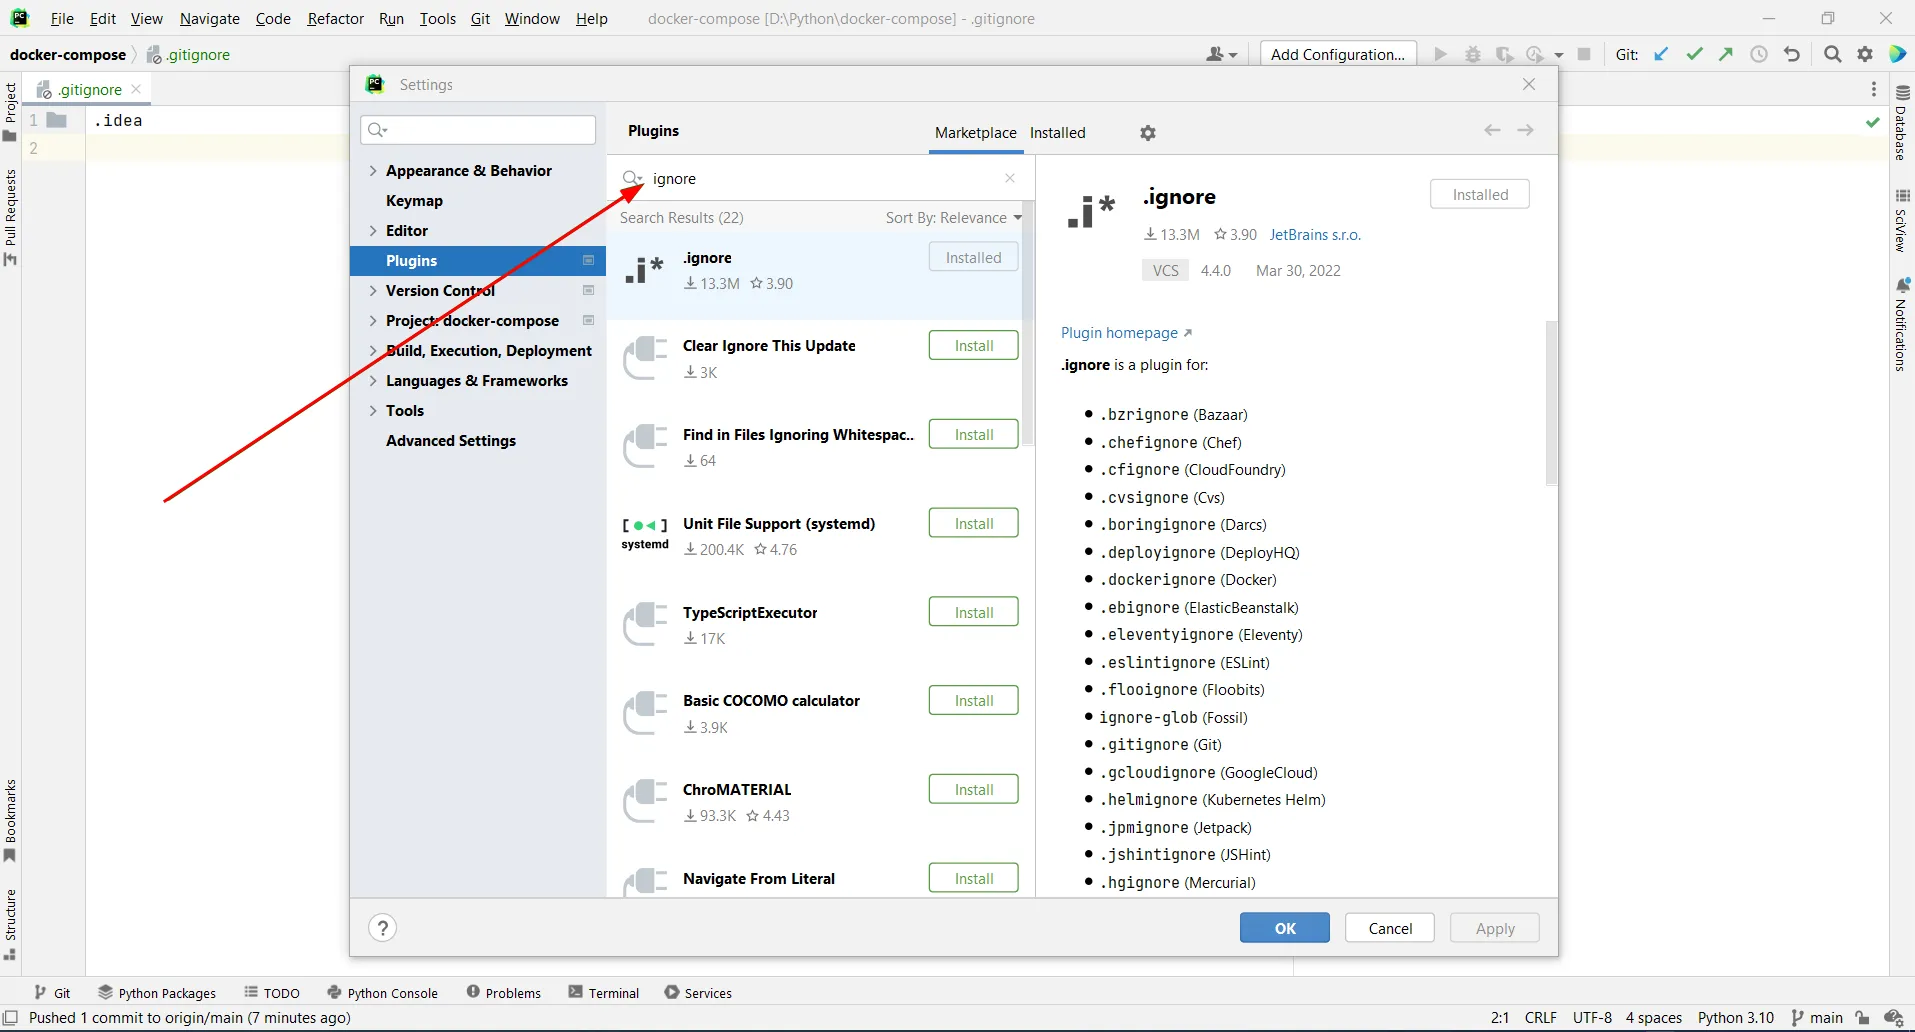Open Search Everywhere magnifier icon
The image size is (1915, 1032).
click(x=1832, y=54)
